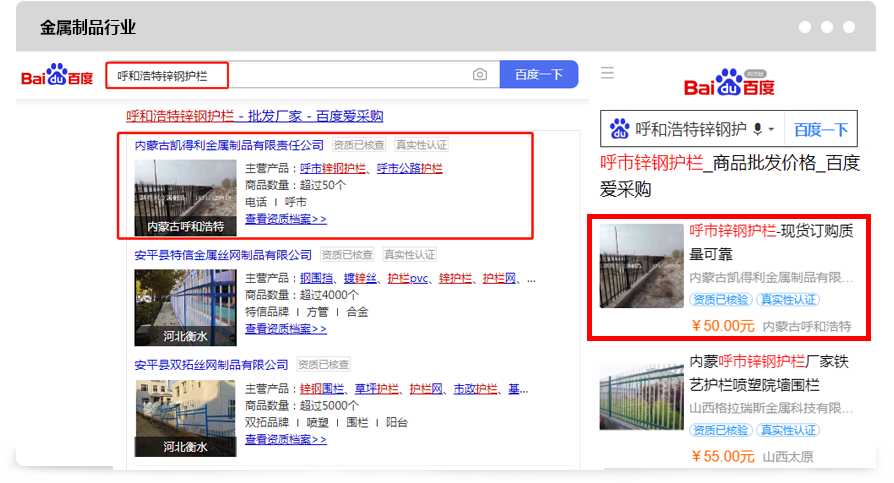Click the paw icon in mobile search field

click(x=620, y=129)
